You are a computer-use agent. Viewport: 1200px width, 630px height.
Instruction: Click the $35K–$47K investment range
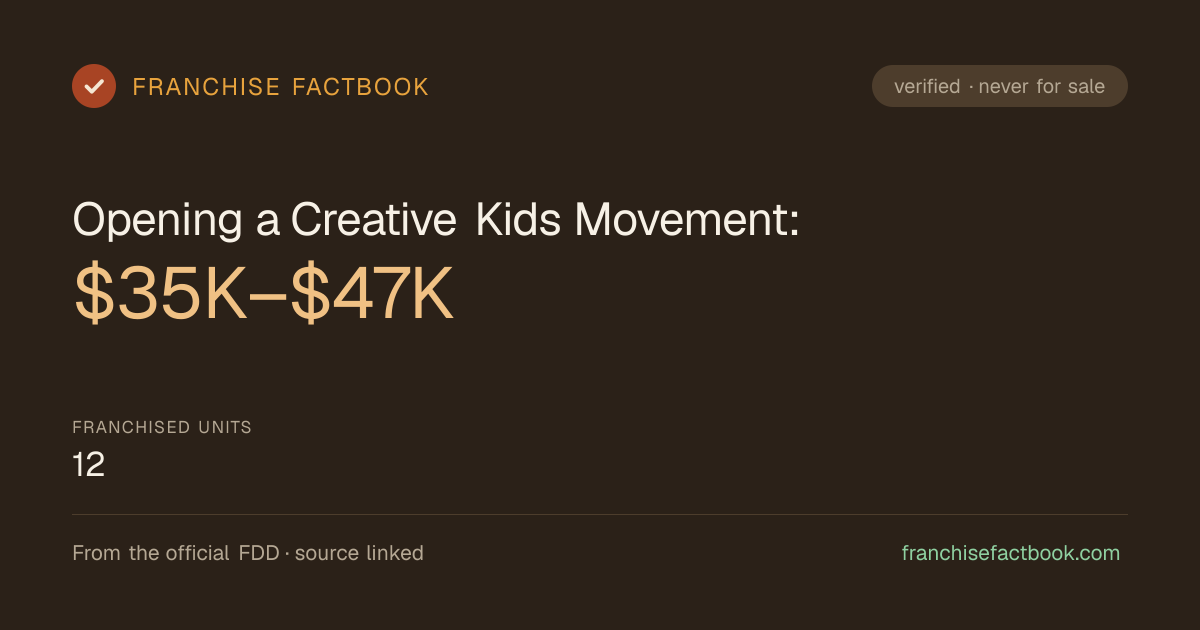pos(264,297)
